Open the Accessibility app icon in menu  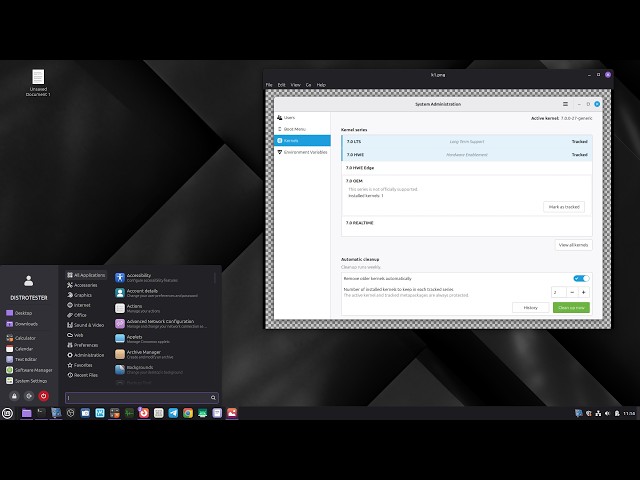(x=120, y=278)
